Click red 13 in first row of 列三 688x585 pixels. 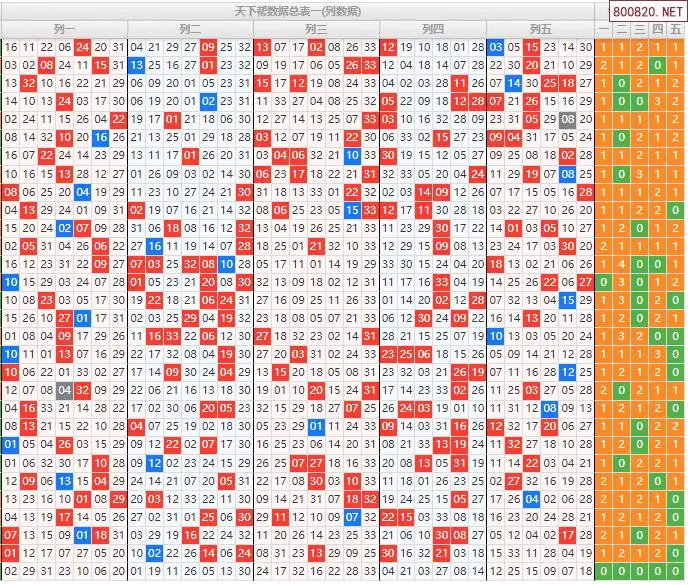coord(262,47)
